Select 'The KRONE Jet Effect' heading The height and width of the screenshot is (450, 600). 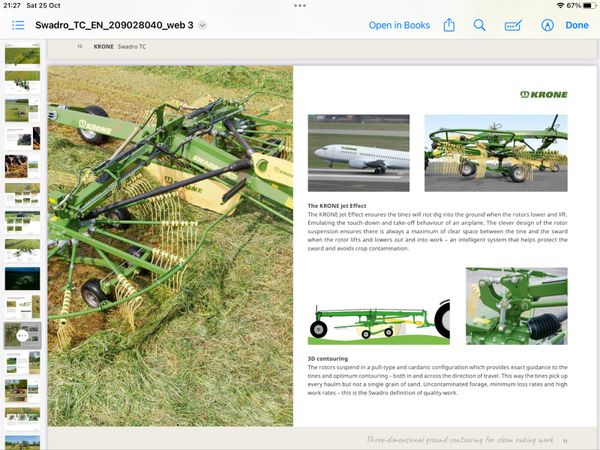[x=337, y=205]
